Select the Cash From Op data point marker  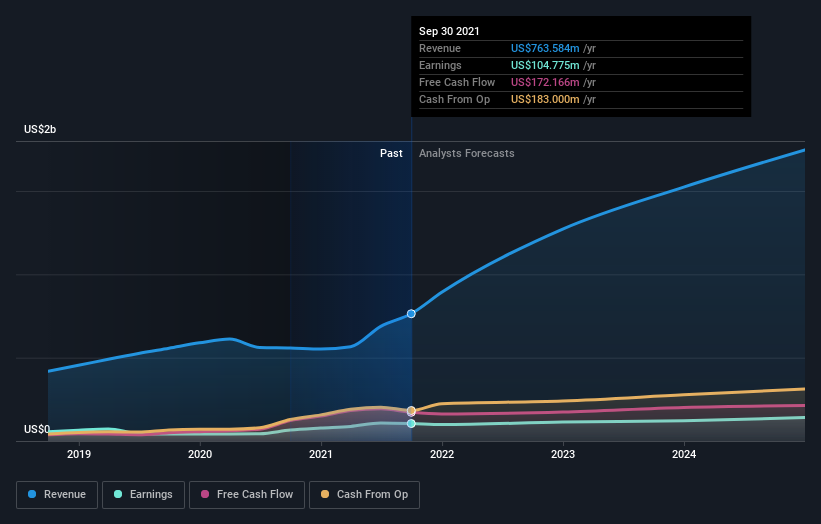pos(411,410)
